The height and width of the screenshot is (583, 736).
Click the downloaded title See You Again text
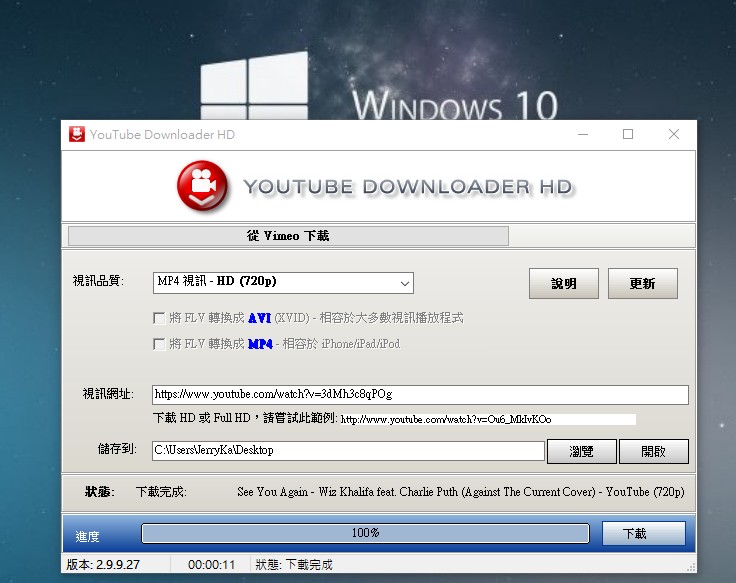click(460, 492)
